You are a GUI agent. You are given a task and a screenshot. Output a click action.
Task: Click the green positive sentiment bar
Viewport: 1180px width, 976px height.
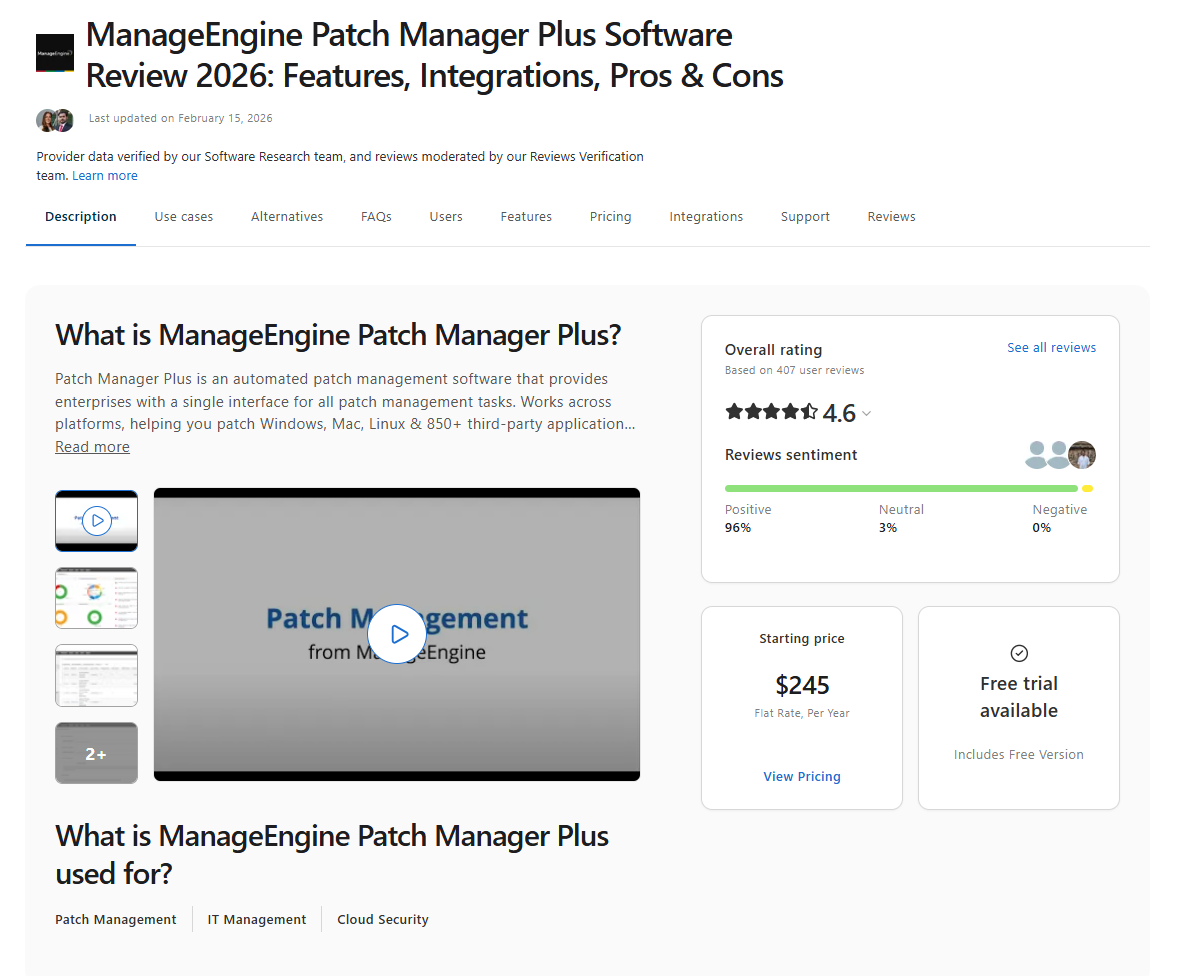pos(901,488)
